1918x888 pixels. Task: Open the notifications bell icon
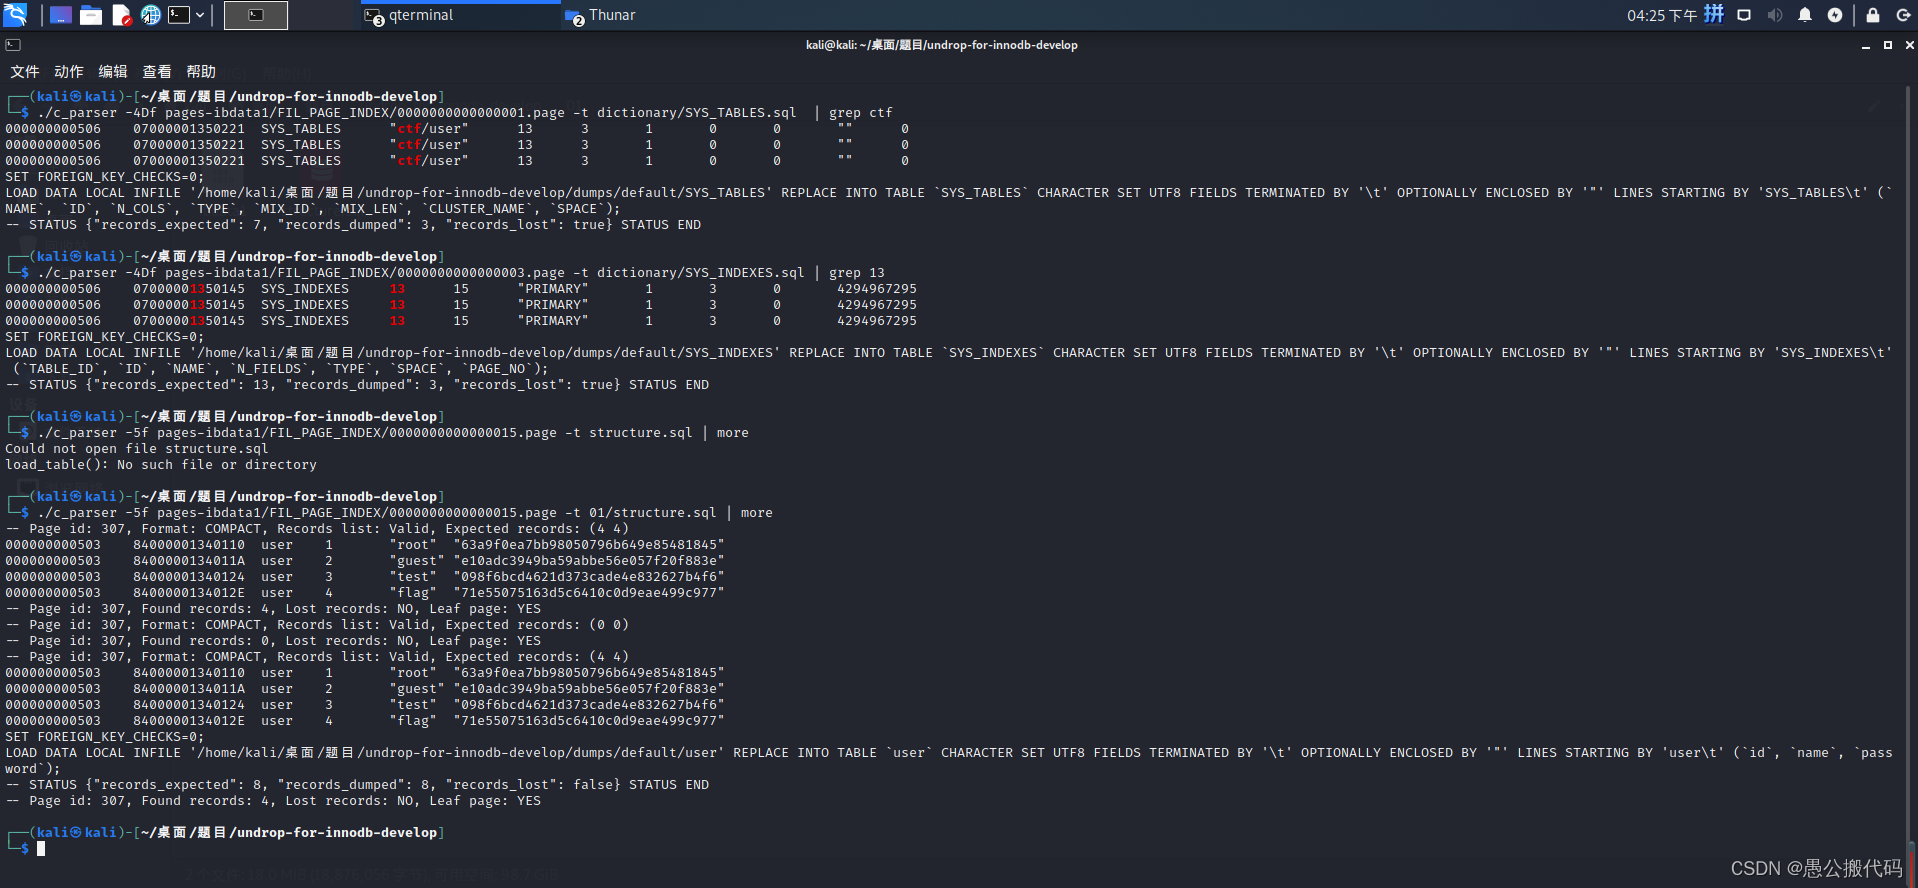coord(1805,15)
